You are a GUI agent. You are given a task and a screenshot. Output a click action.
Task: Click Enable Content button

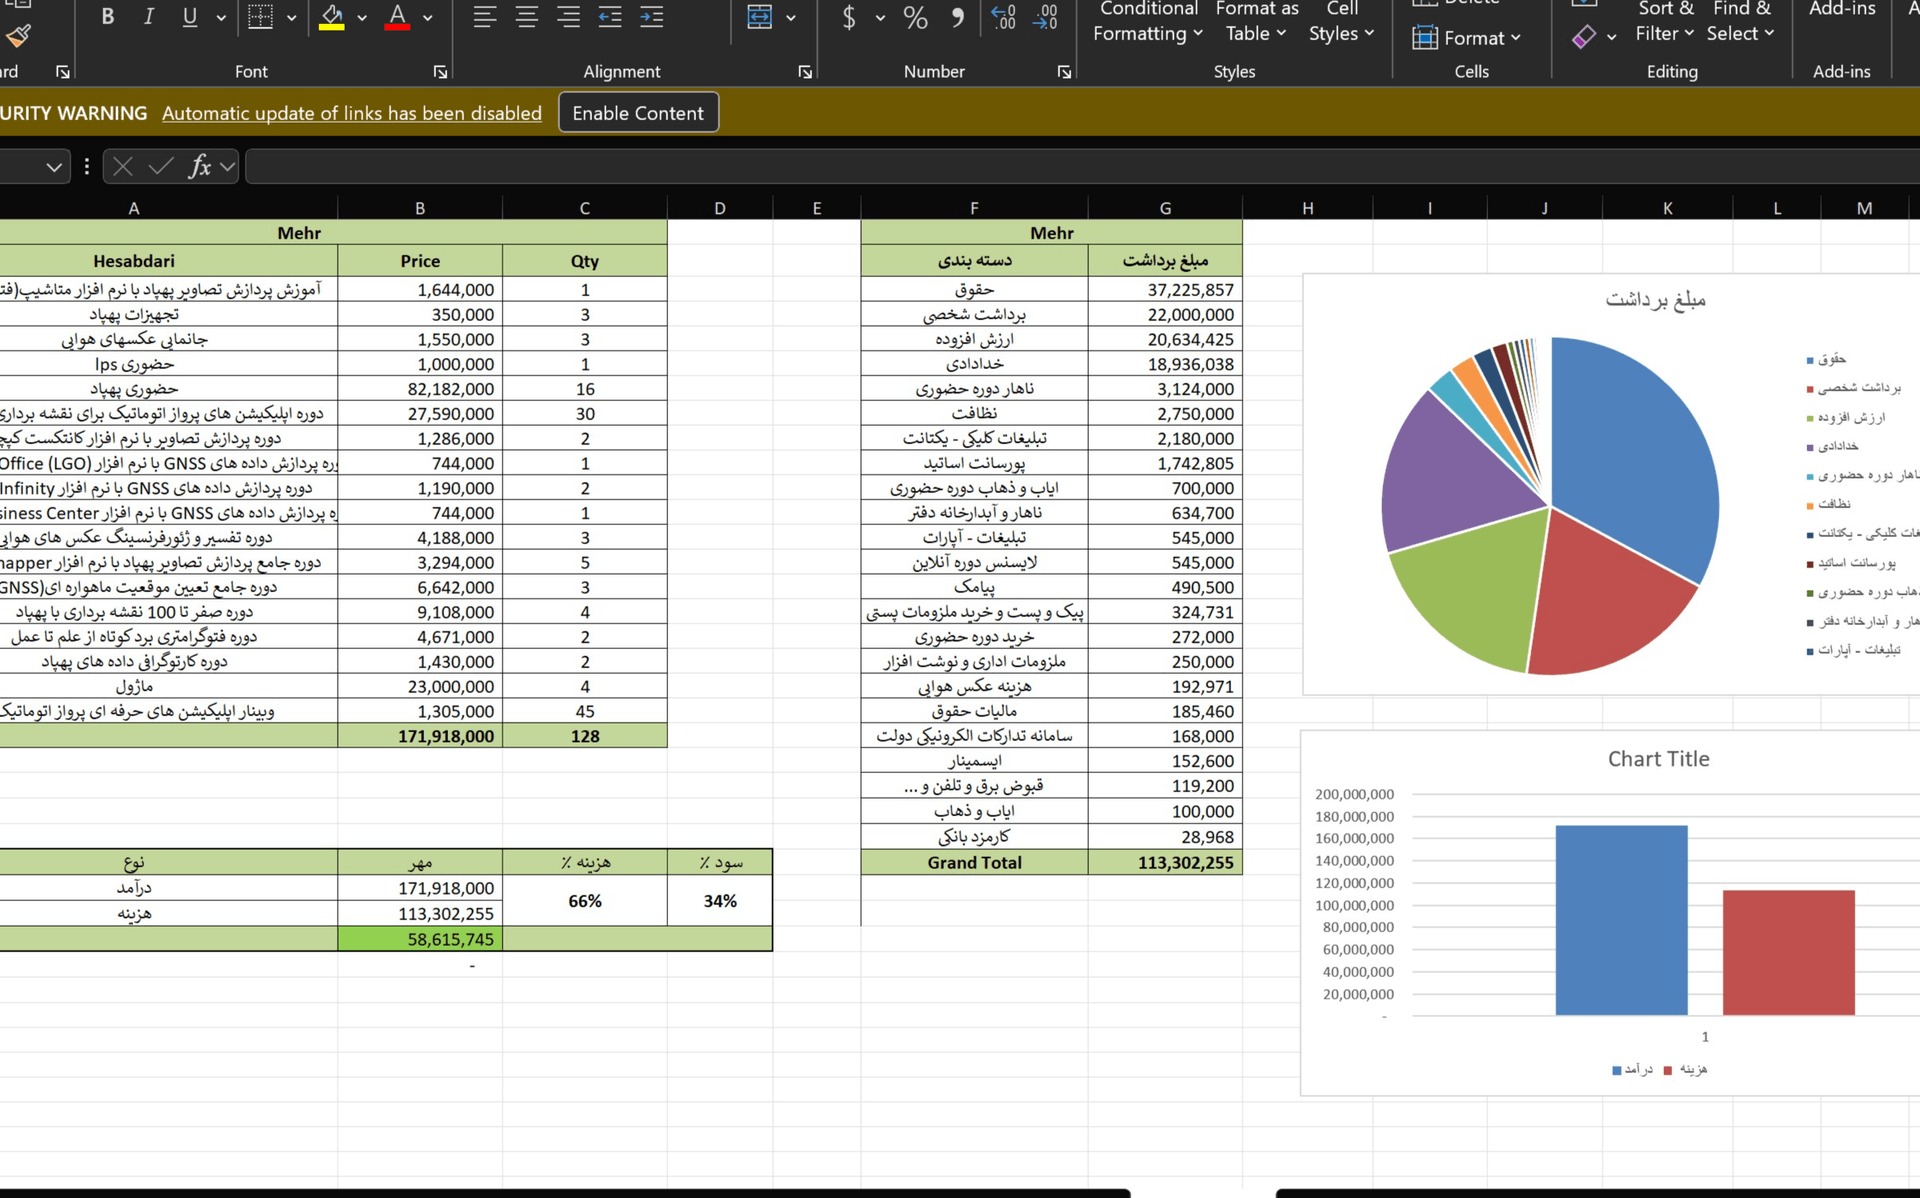(x=638, y=113)
